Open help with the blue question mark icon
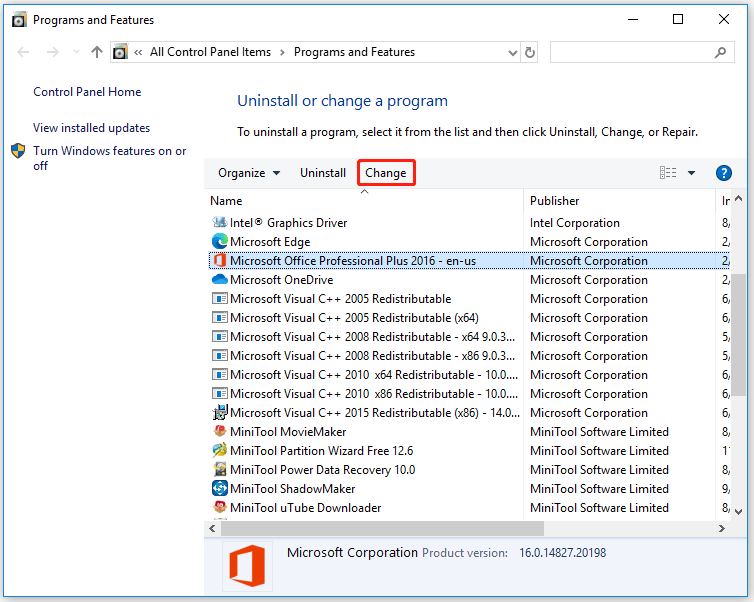 click(x=723, y=173)
